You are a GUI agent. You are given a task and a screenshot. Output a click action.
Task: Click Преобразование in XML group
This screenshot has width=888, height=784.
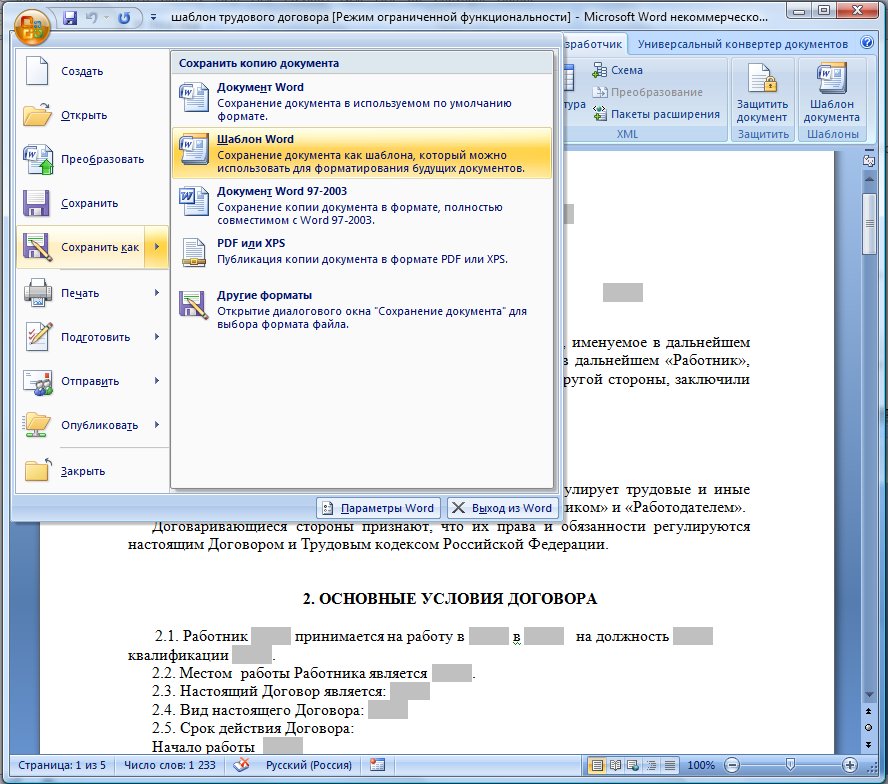coord(647,92)
